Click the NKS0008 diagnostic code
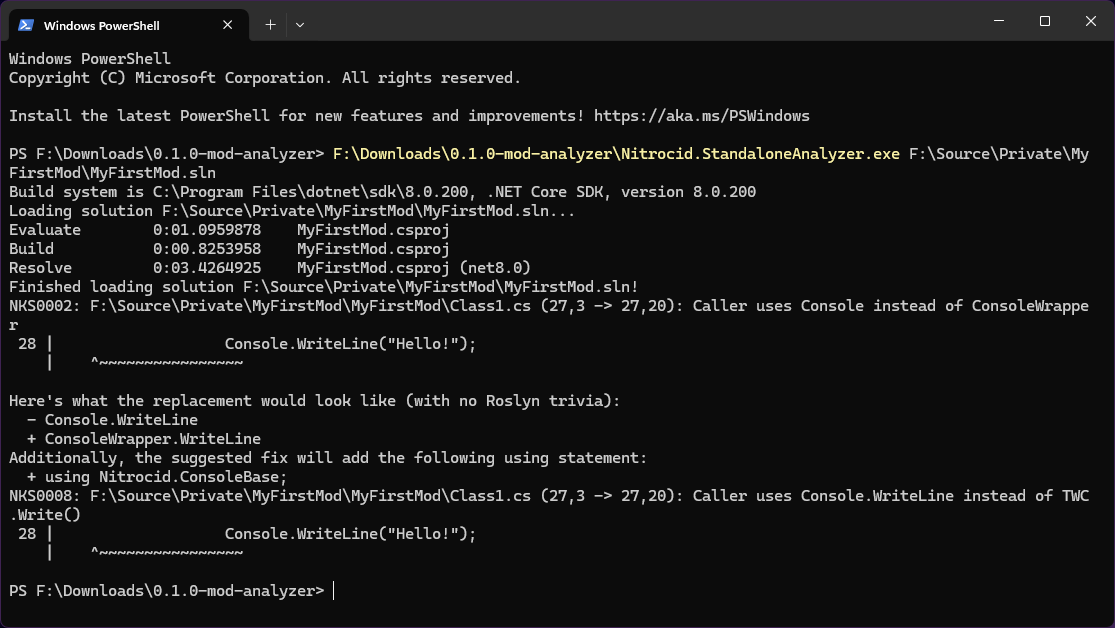1115x628 pixels. point(44,496)
